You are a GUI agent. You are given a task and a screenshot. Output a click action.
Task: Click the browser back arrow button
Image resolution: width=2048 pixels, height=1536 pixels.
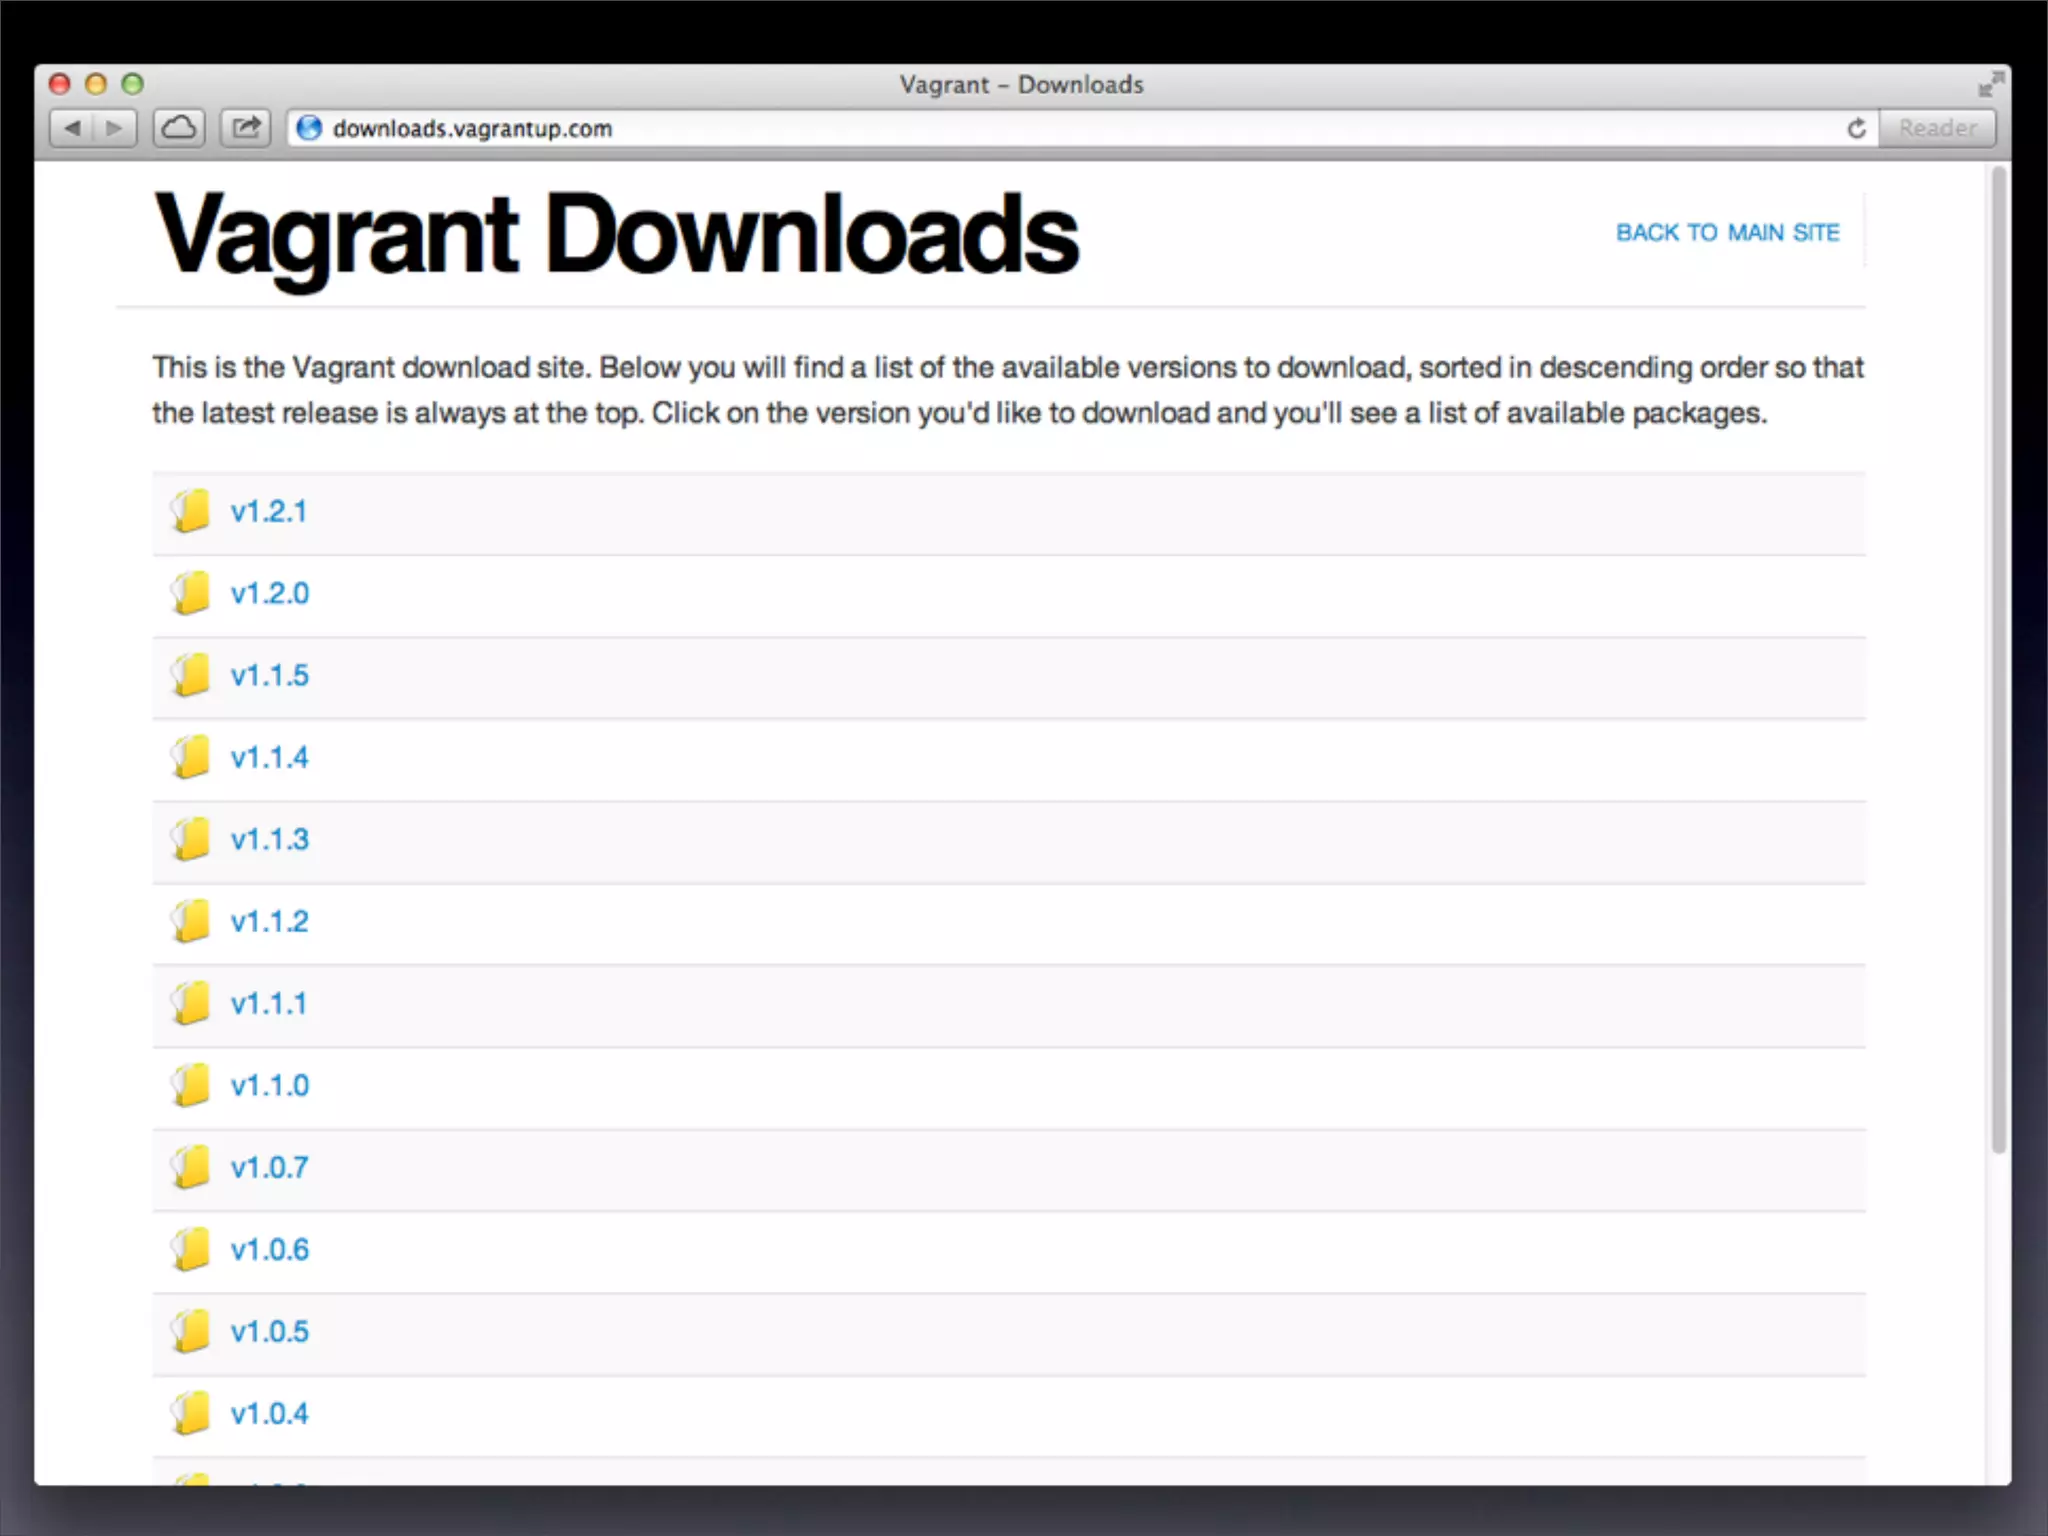[x=72, y=128]
